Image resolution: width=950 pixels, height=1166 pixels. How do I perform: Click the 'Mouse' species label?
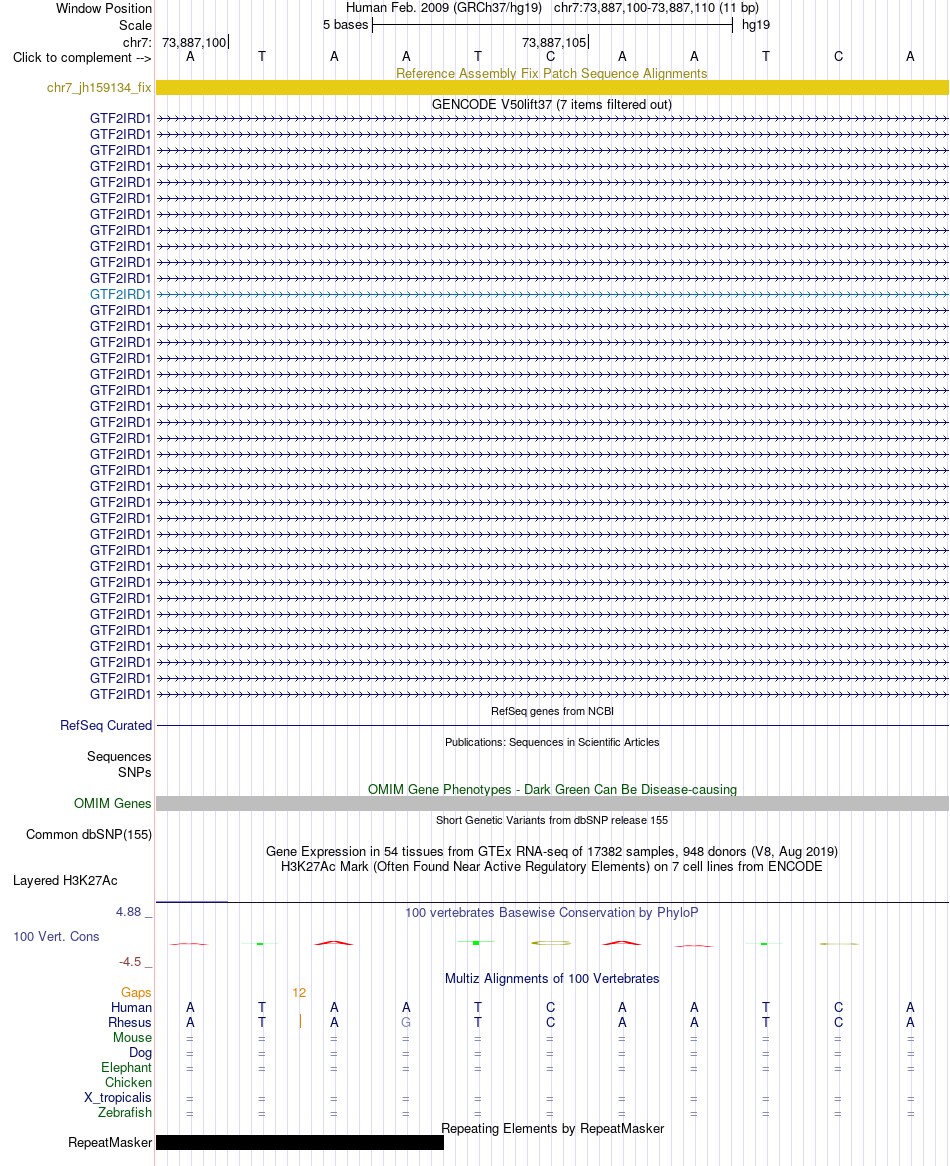[132, 1037]
